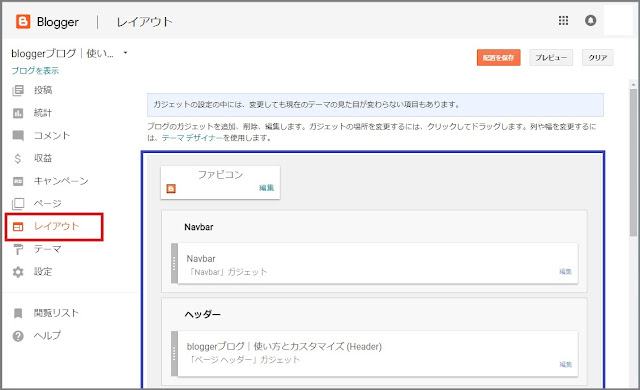Viewport: 640px width, 390px height.
Task: Open 投稿 menu item
Action: (x=42, y=90)
